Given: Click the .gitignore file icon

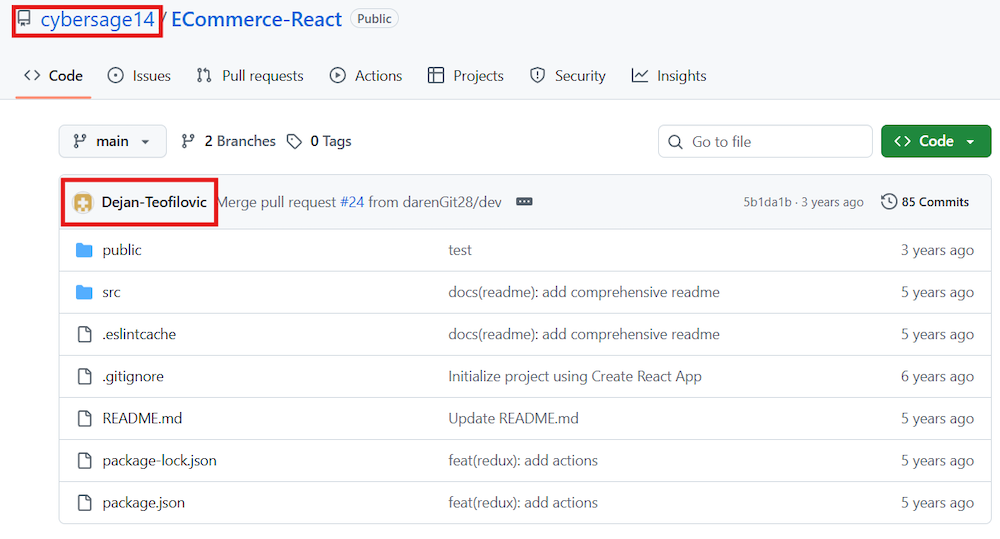Looking at the screenshot, I should [84, 376].
